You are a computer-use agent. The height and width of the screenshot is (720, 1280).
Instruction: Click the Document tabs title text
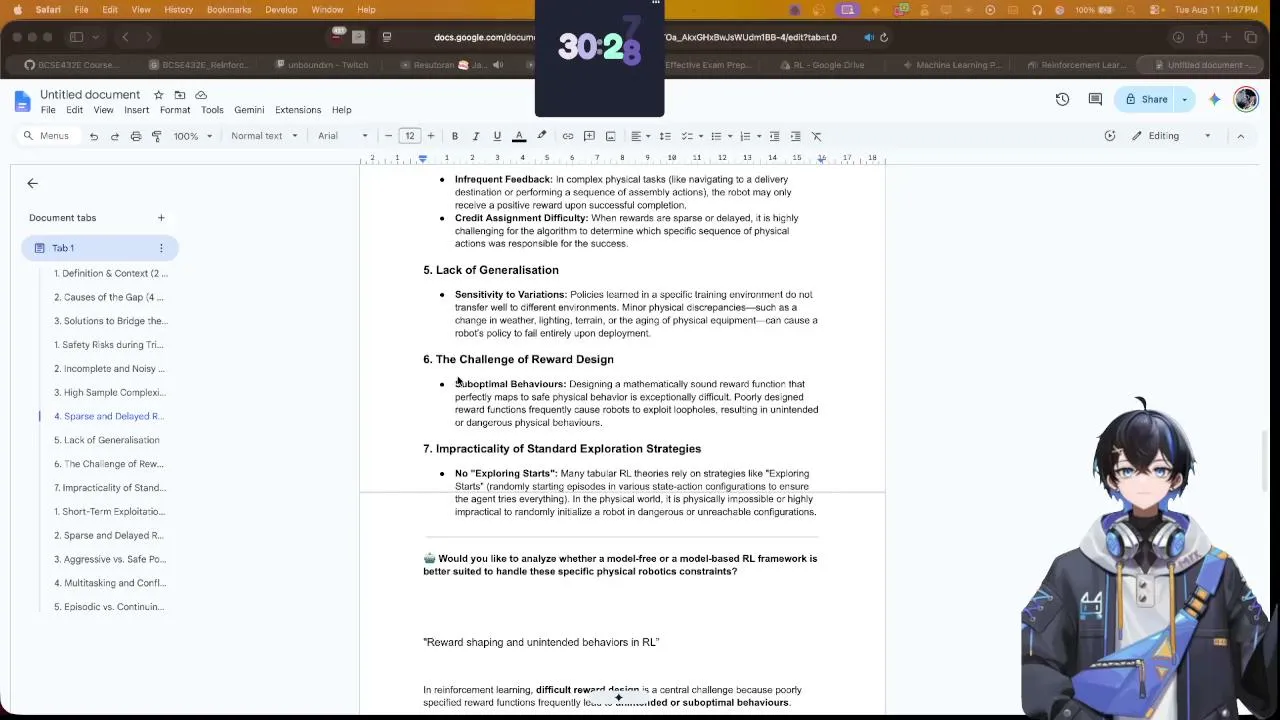[63, 217]
